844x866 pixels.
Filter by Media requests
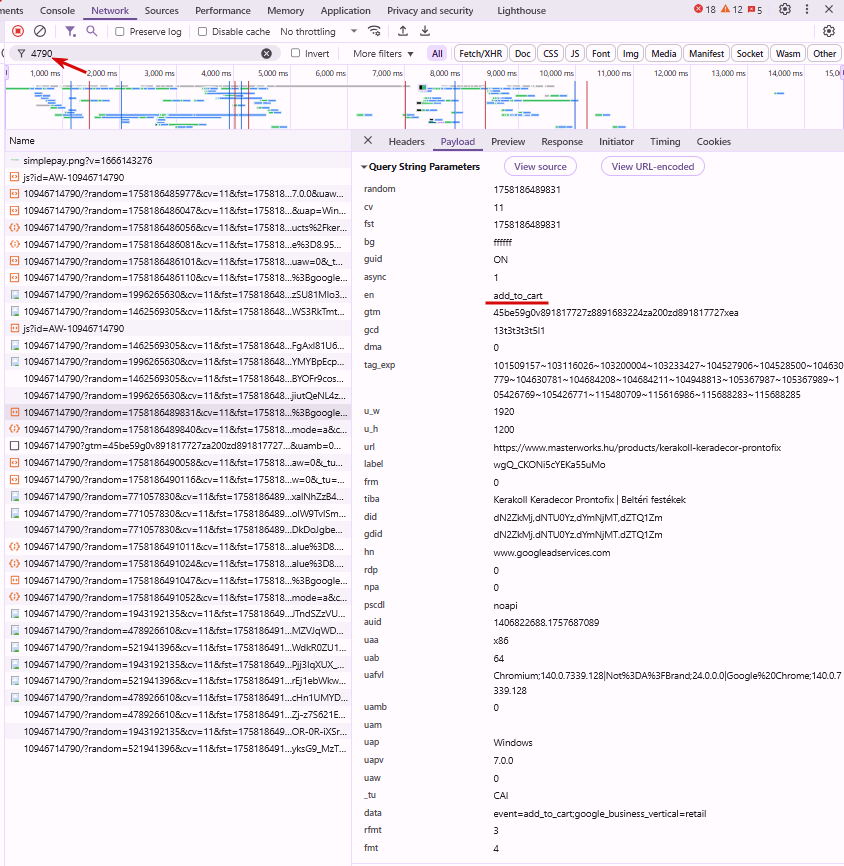point(663,54)
